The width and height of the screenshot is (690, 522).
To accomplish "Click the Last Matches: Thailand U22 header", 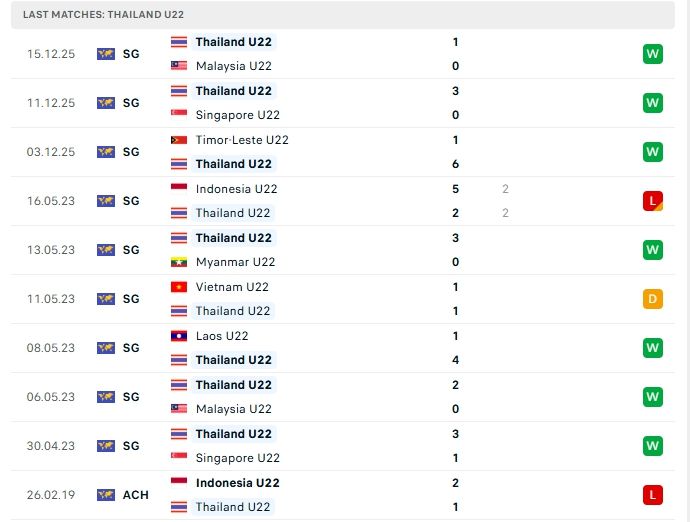I will click(103, 15).
